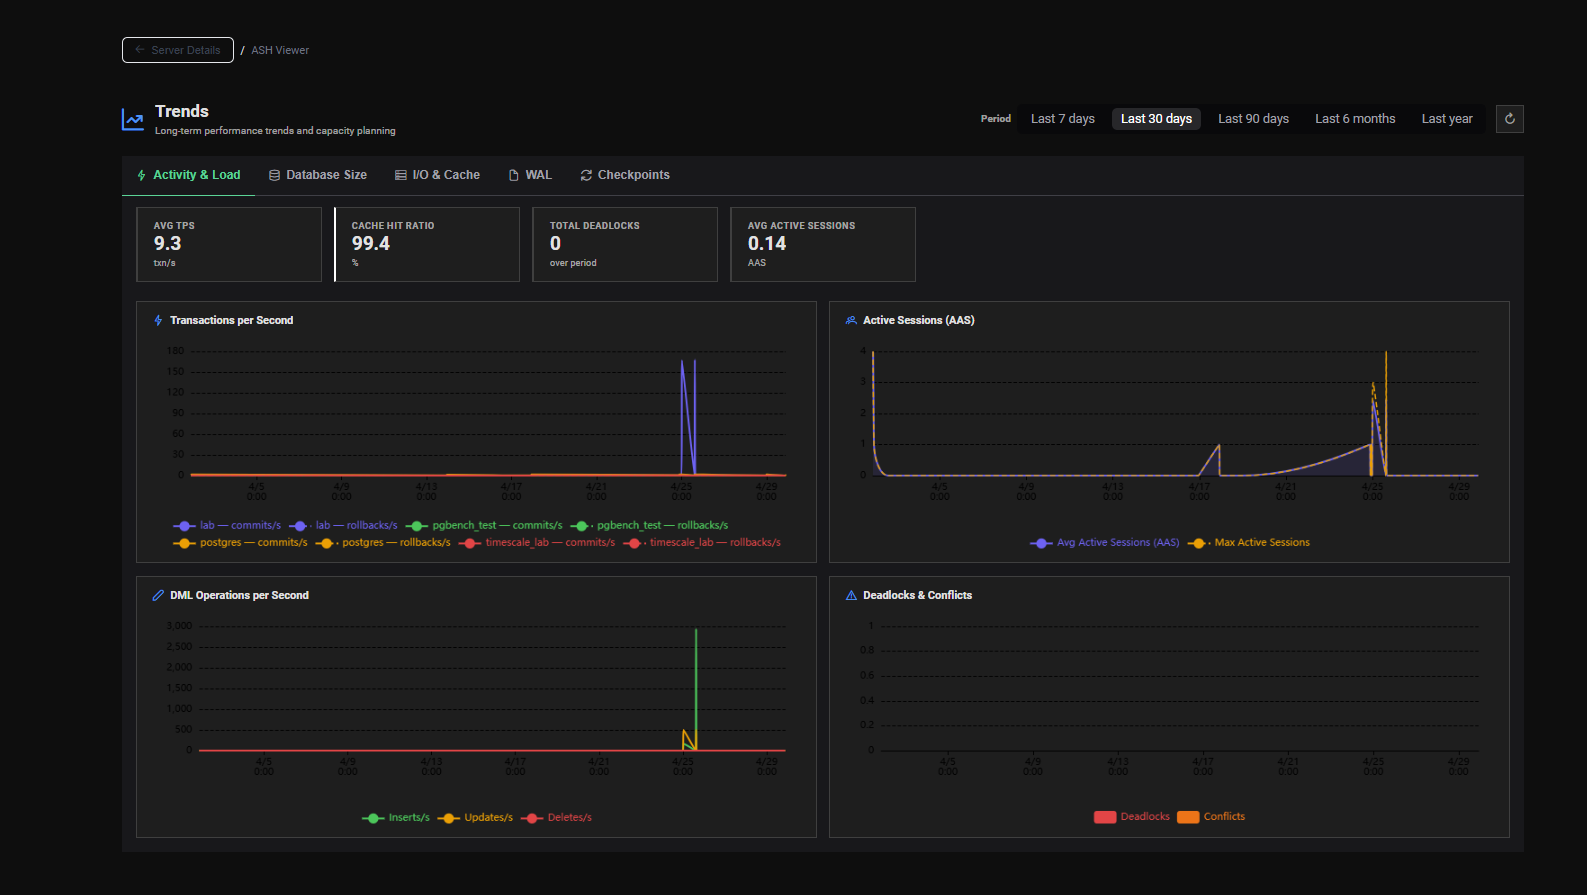
Task: Switch to I/O & Cache tab
Action: pos(438,175)
